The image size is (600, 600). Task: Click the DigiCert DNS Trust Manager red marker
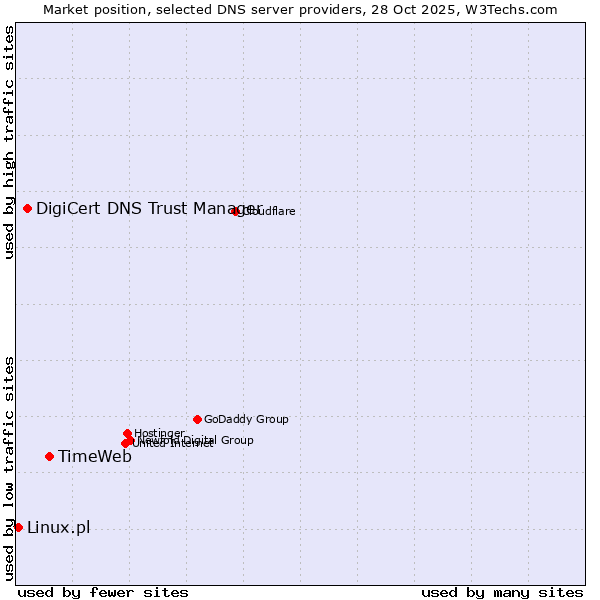tap(27, 208)
